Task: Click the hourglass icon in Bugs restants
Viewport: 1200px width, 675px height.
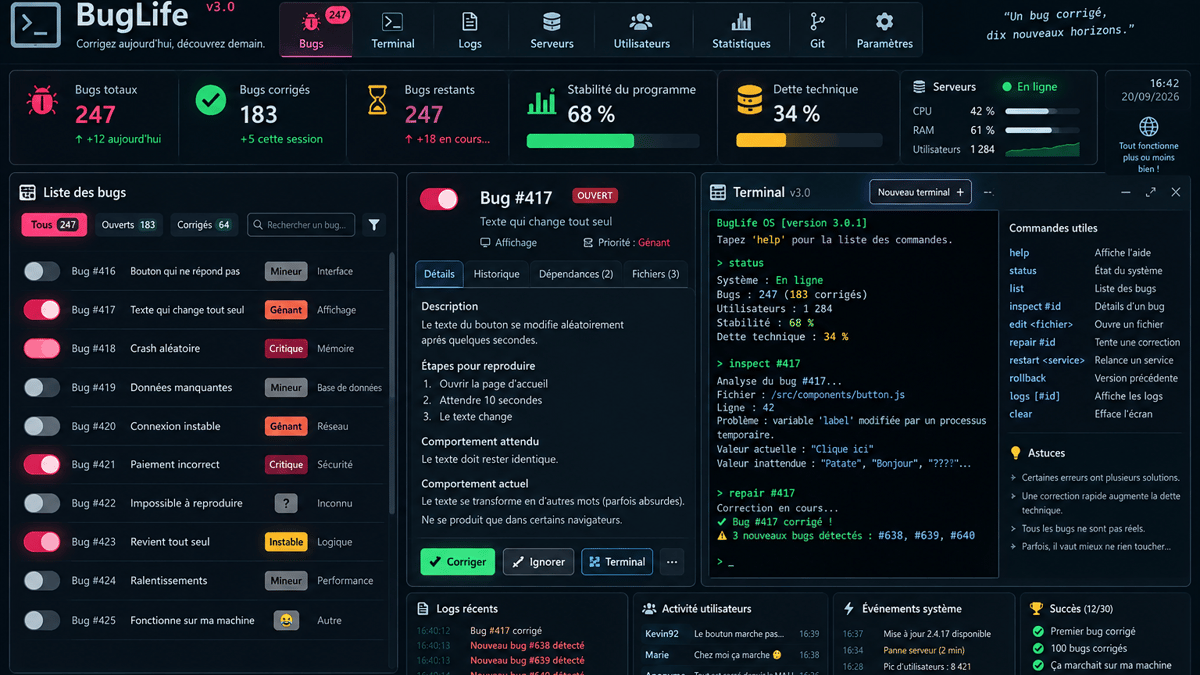Action: point(377,100)
